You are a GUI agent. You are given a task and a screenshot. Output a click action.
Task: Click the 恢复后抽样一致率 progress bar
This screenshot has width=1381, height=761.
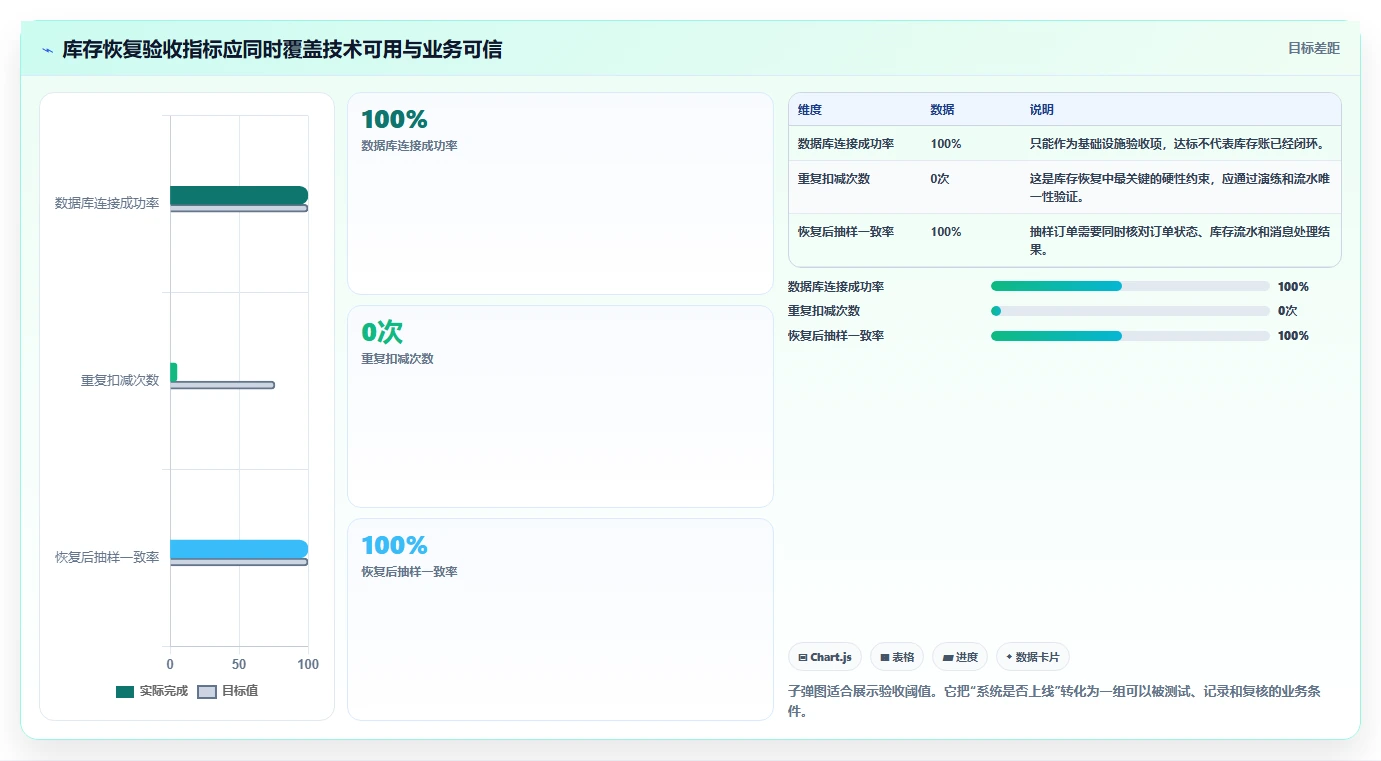point(1130,336)
